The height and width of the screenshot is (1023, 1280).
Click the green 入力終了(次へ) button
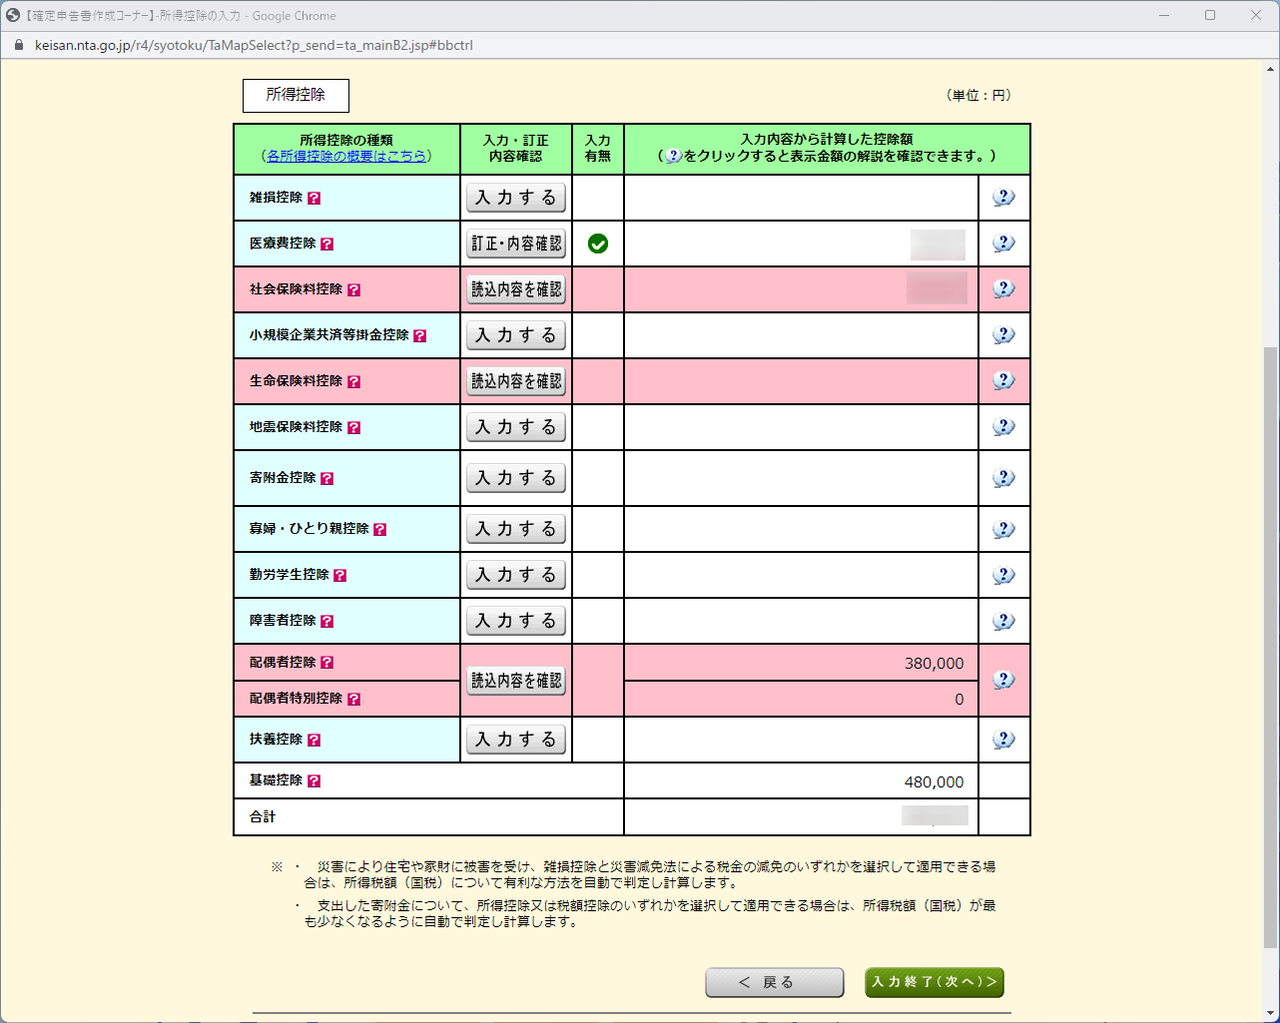click(934, 983)
